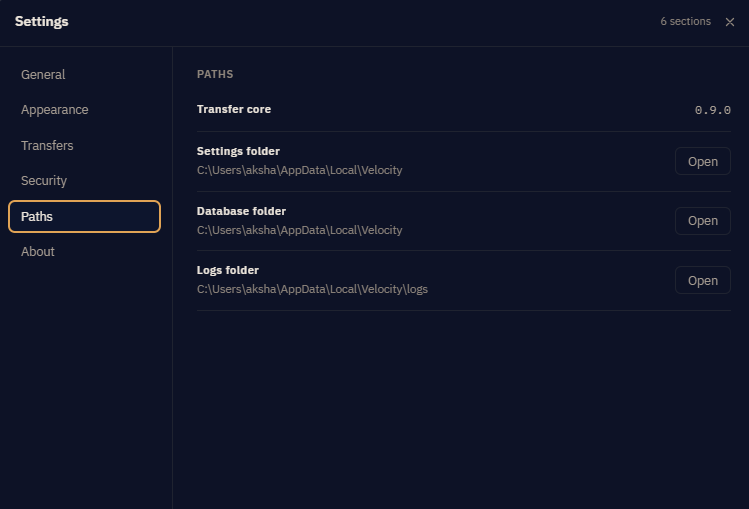Screen dimensions: 749x509
Task: Open the Logs folder
Action: click(x=703, y=280)
